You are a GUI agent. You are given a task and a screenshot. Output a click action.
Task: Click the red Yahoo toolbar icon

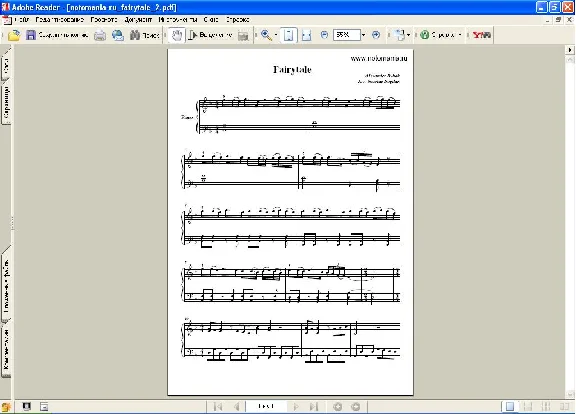pyautogui.click(x=482, y=35)
